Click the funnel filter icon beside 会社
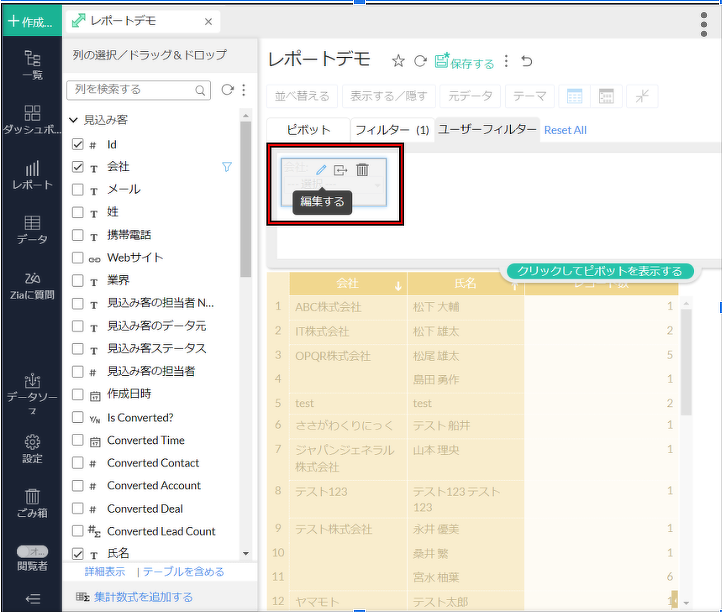 pos(226,167)
